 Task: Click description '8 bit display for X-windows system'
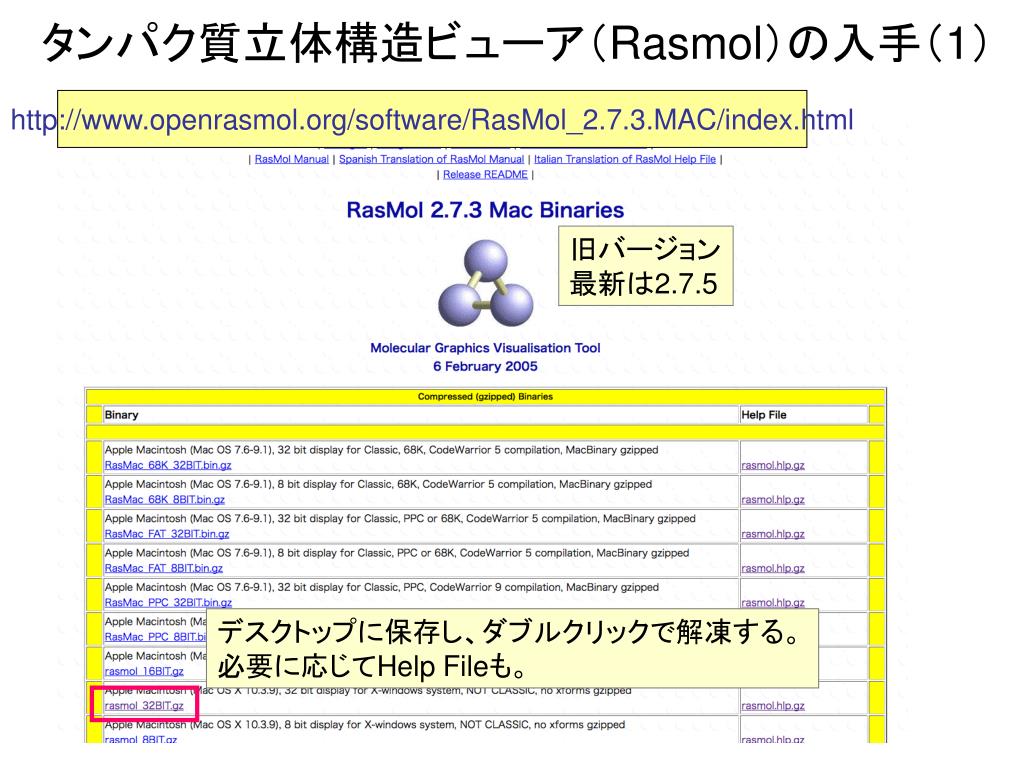click(x=364, y=725)
